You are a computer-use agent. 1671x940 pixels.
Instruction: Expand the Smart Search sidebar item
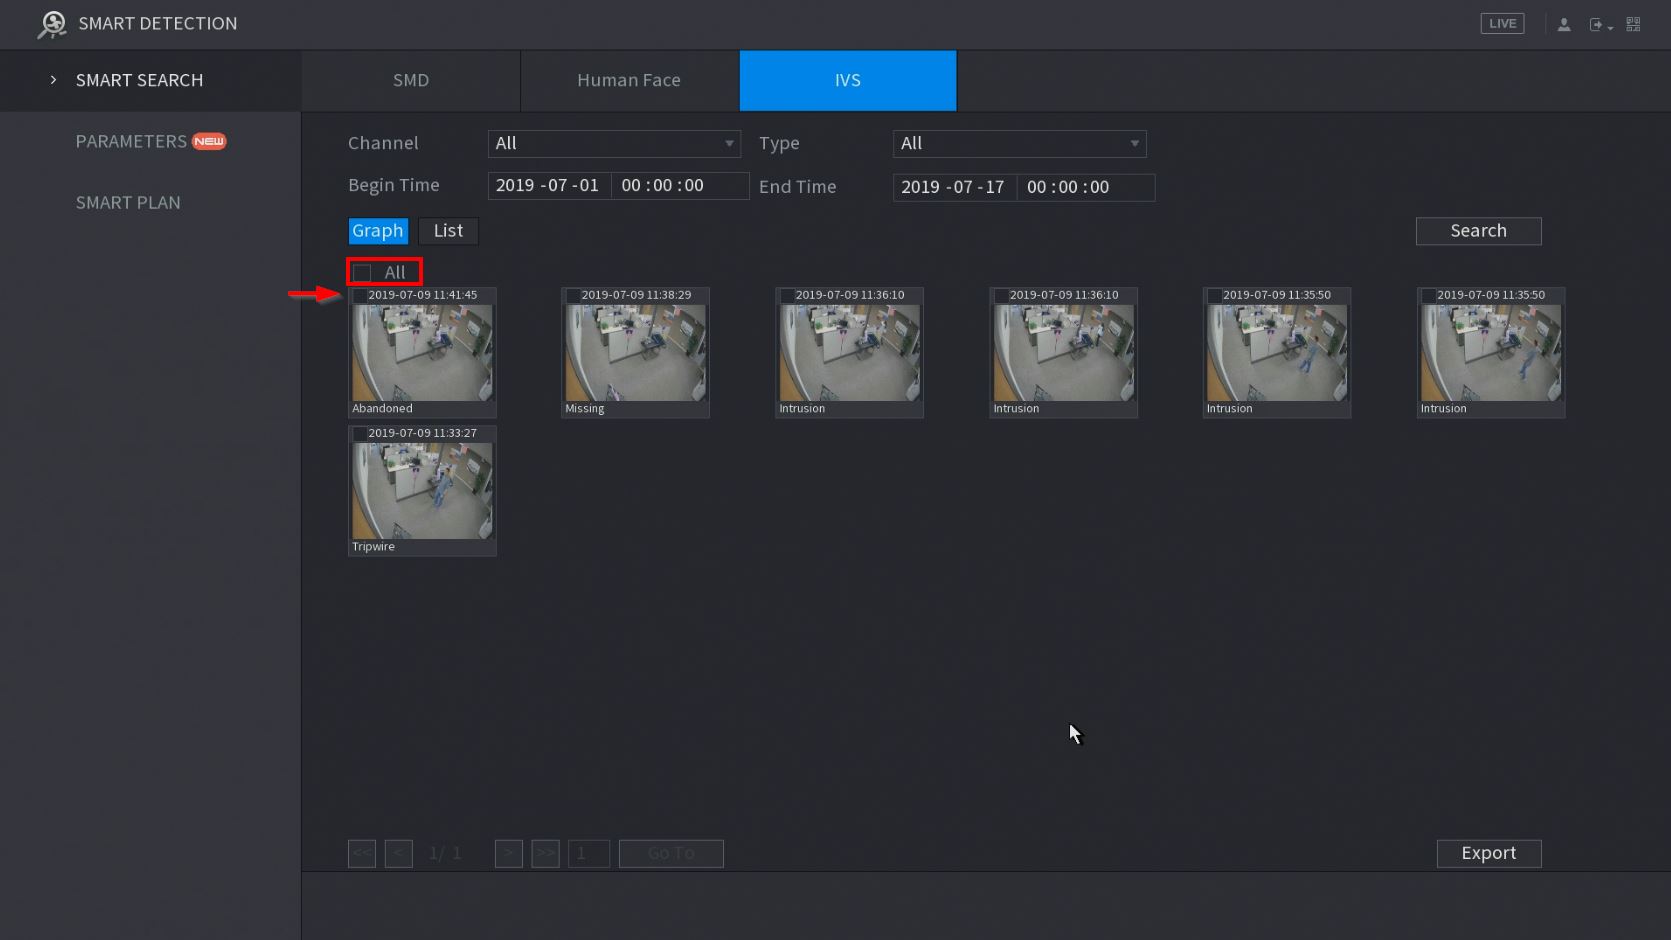coord(139,80)
